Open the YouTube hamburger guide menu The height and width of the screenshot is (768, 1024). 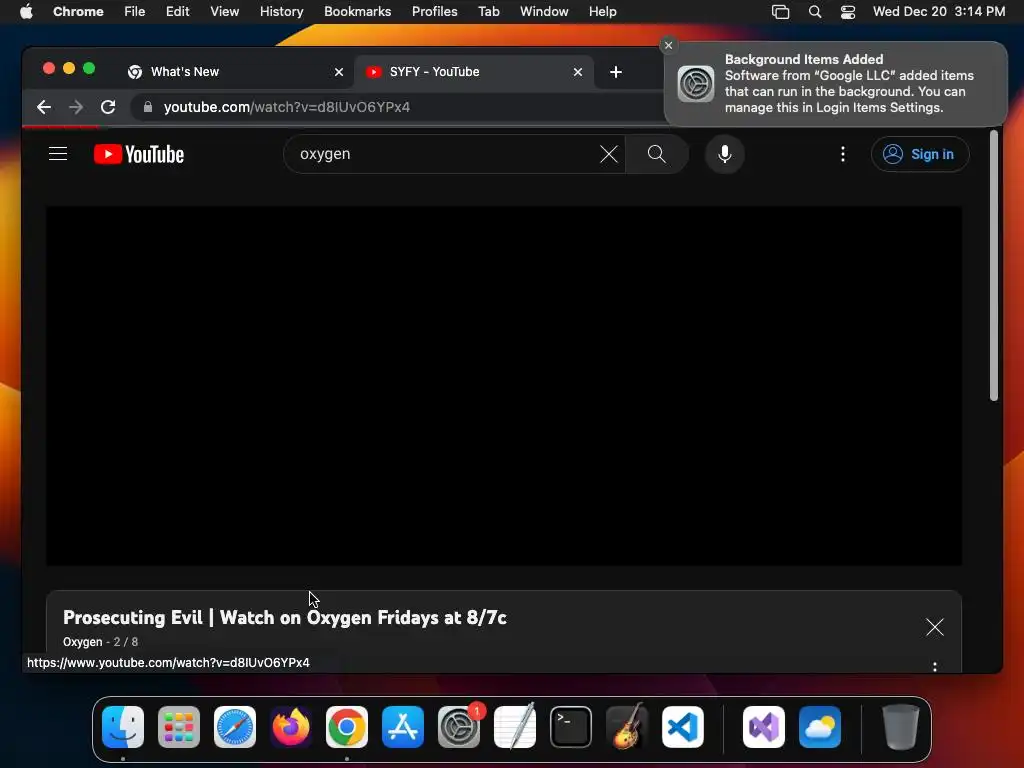tap(58, 154)
